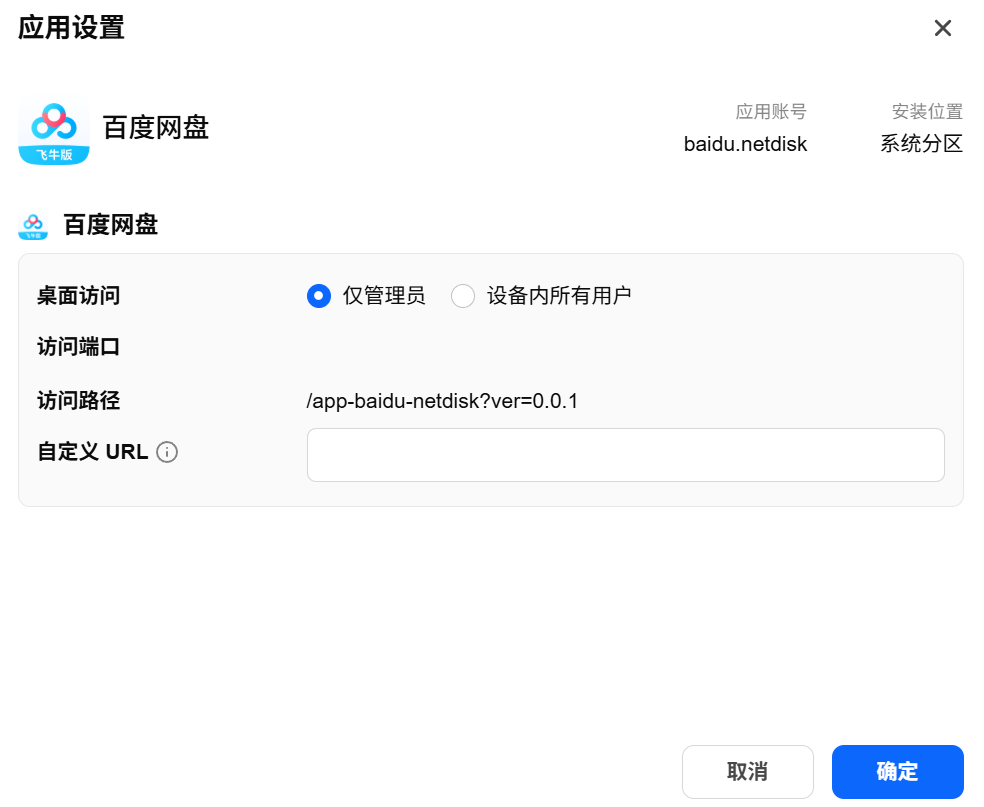Close the 应用设置 dialog with X
This screenshot has height=807, width=984.
point(942,28)
